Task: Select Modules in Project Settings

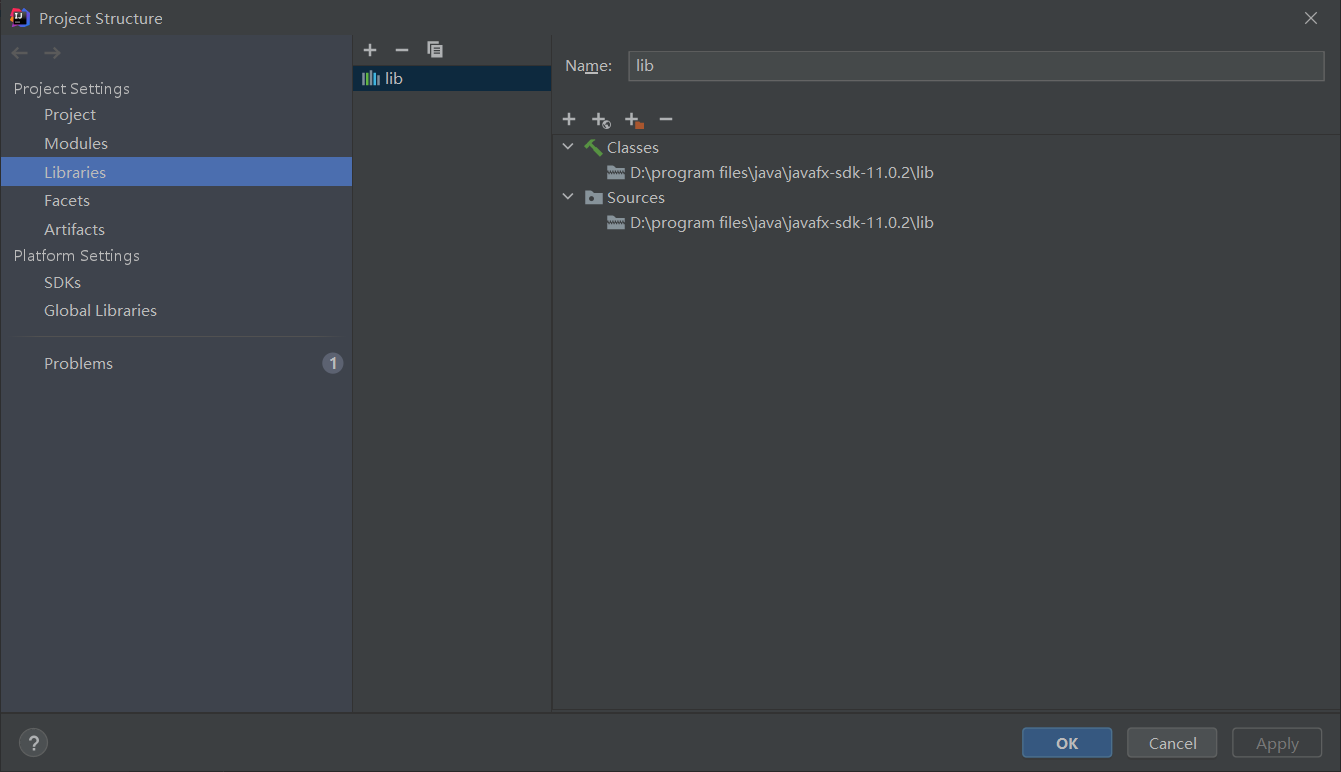Action: 75,142
